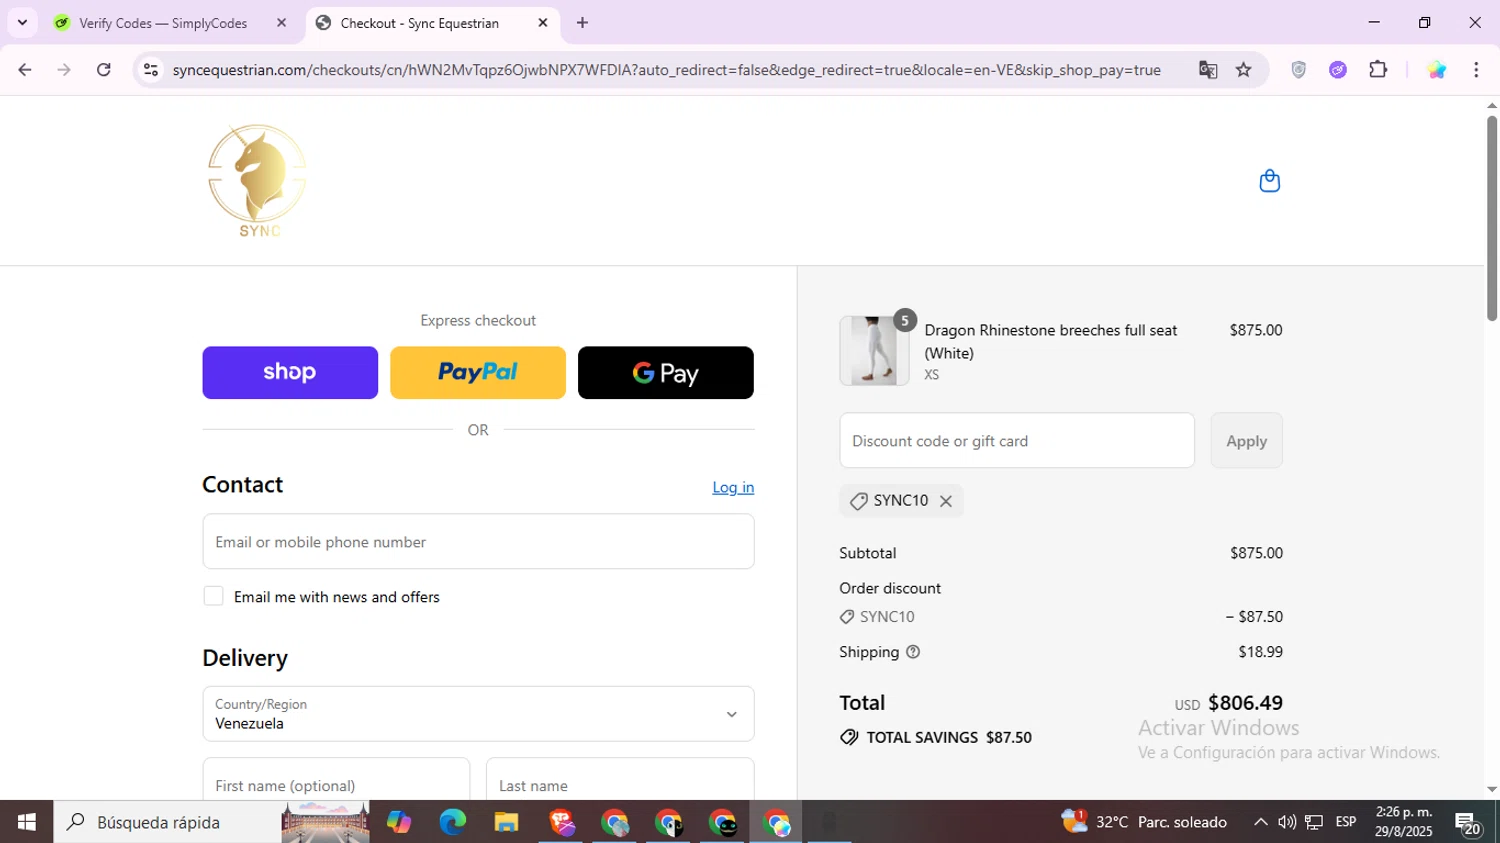This screenshot has width=1500, height=843.
Task: Open the notification center icon
Action: point(1468,823)
